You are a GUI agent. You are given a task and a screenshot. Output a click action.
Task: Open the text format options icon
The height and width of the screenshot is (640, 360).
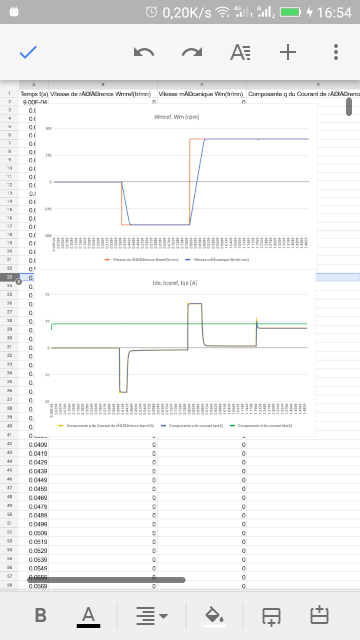tap(240, 52)
